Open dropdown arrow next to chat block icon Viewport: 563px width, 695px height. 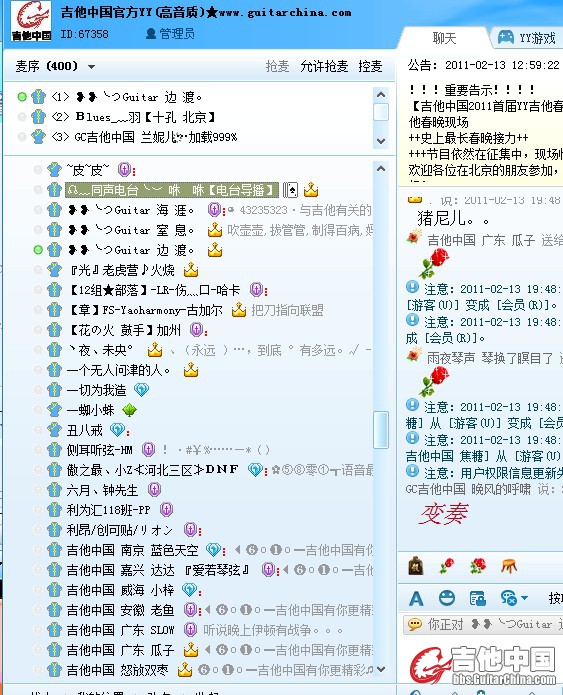[x=525, y=598]
